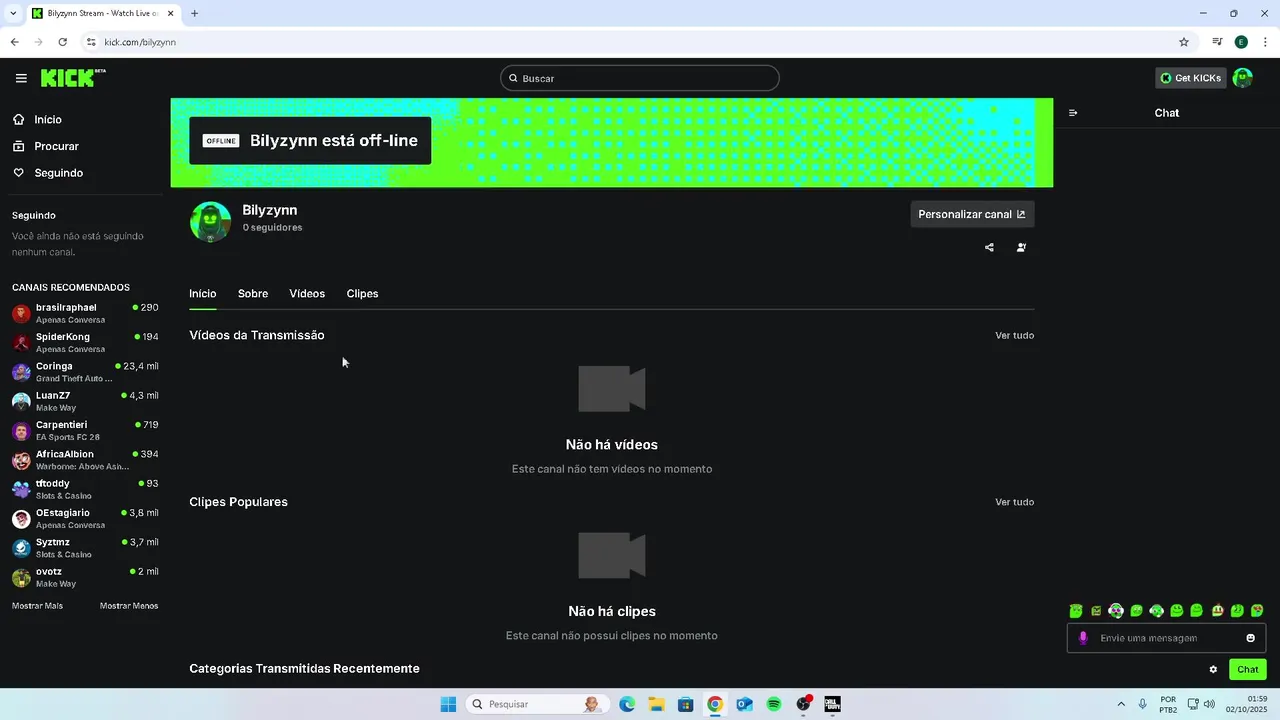Focus the Buscar search field
This screenshot has width=1280, height=720.
(x=640, y=78)
